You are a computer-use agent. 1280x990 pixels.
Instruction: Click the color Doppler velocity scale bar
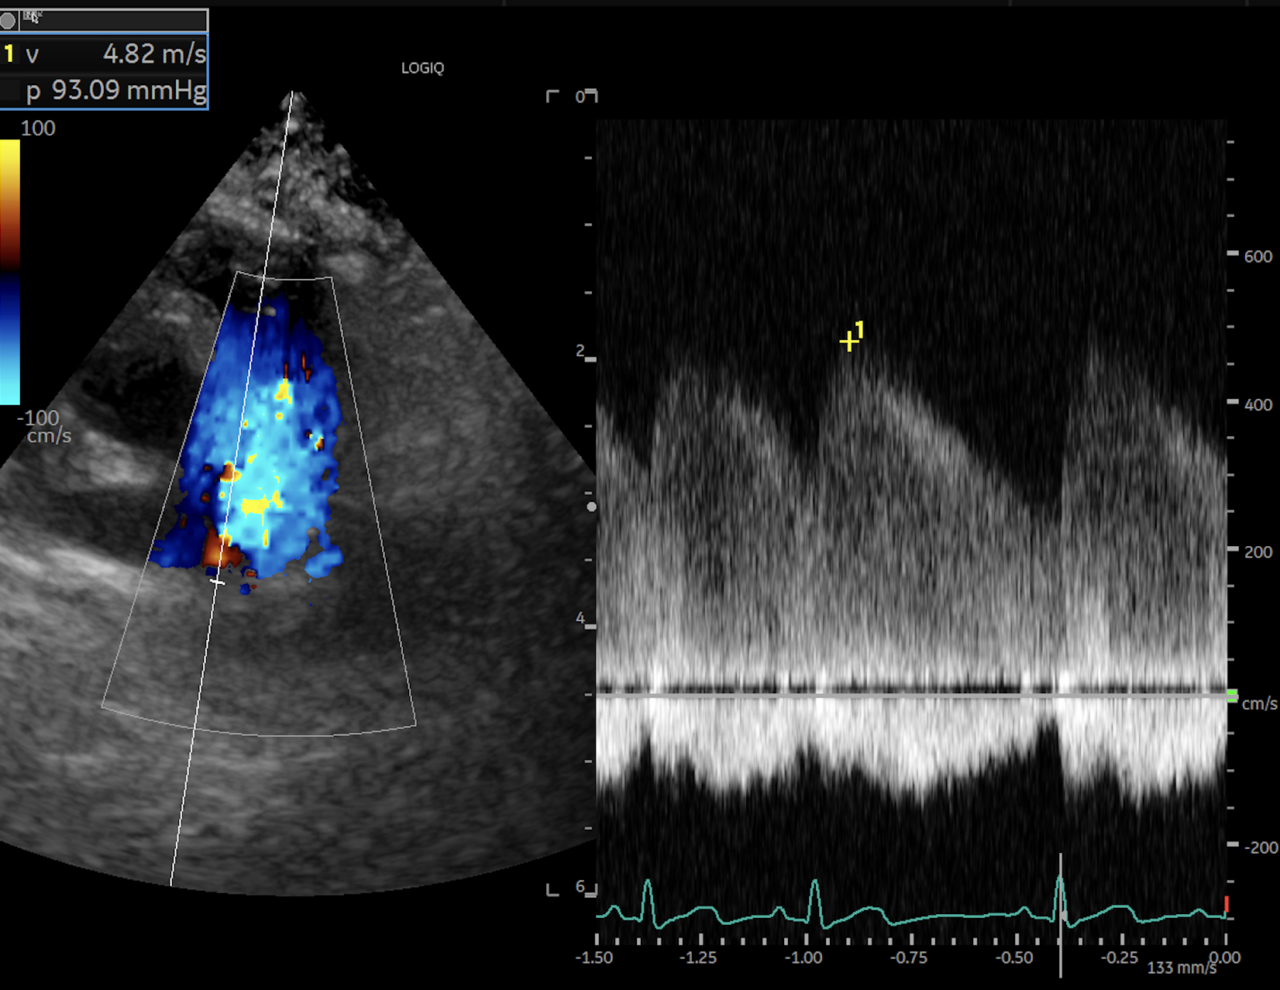click(x=10, y=270)
